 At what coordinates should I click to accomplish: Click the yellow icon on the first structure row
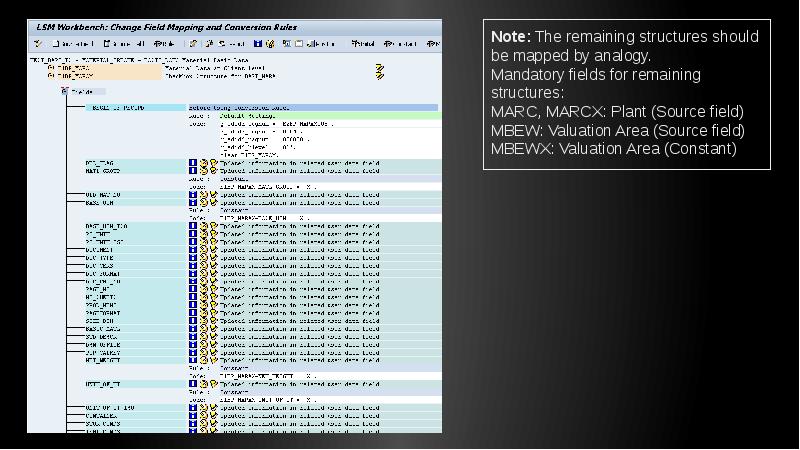point(379,69)
